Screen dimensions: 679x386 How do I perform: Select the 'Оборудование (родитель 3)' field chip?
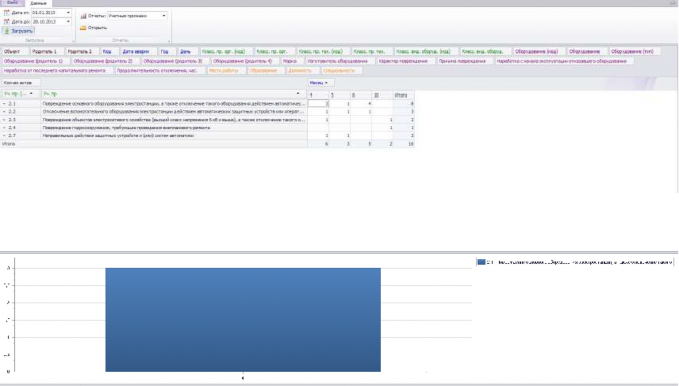(175, 61)
